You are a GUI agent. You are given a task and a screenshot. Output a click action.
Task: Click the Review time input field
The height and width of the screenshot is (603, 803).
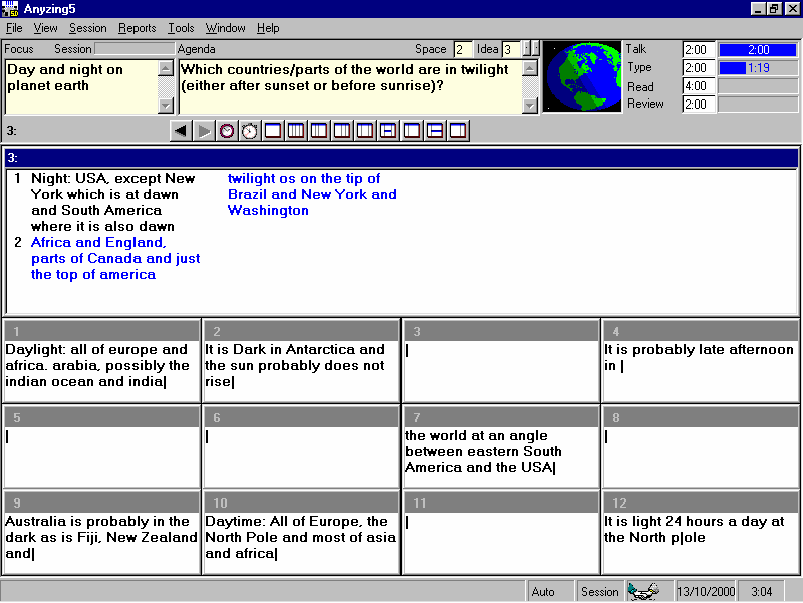pyautogui.click(x=699, y=105)
